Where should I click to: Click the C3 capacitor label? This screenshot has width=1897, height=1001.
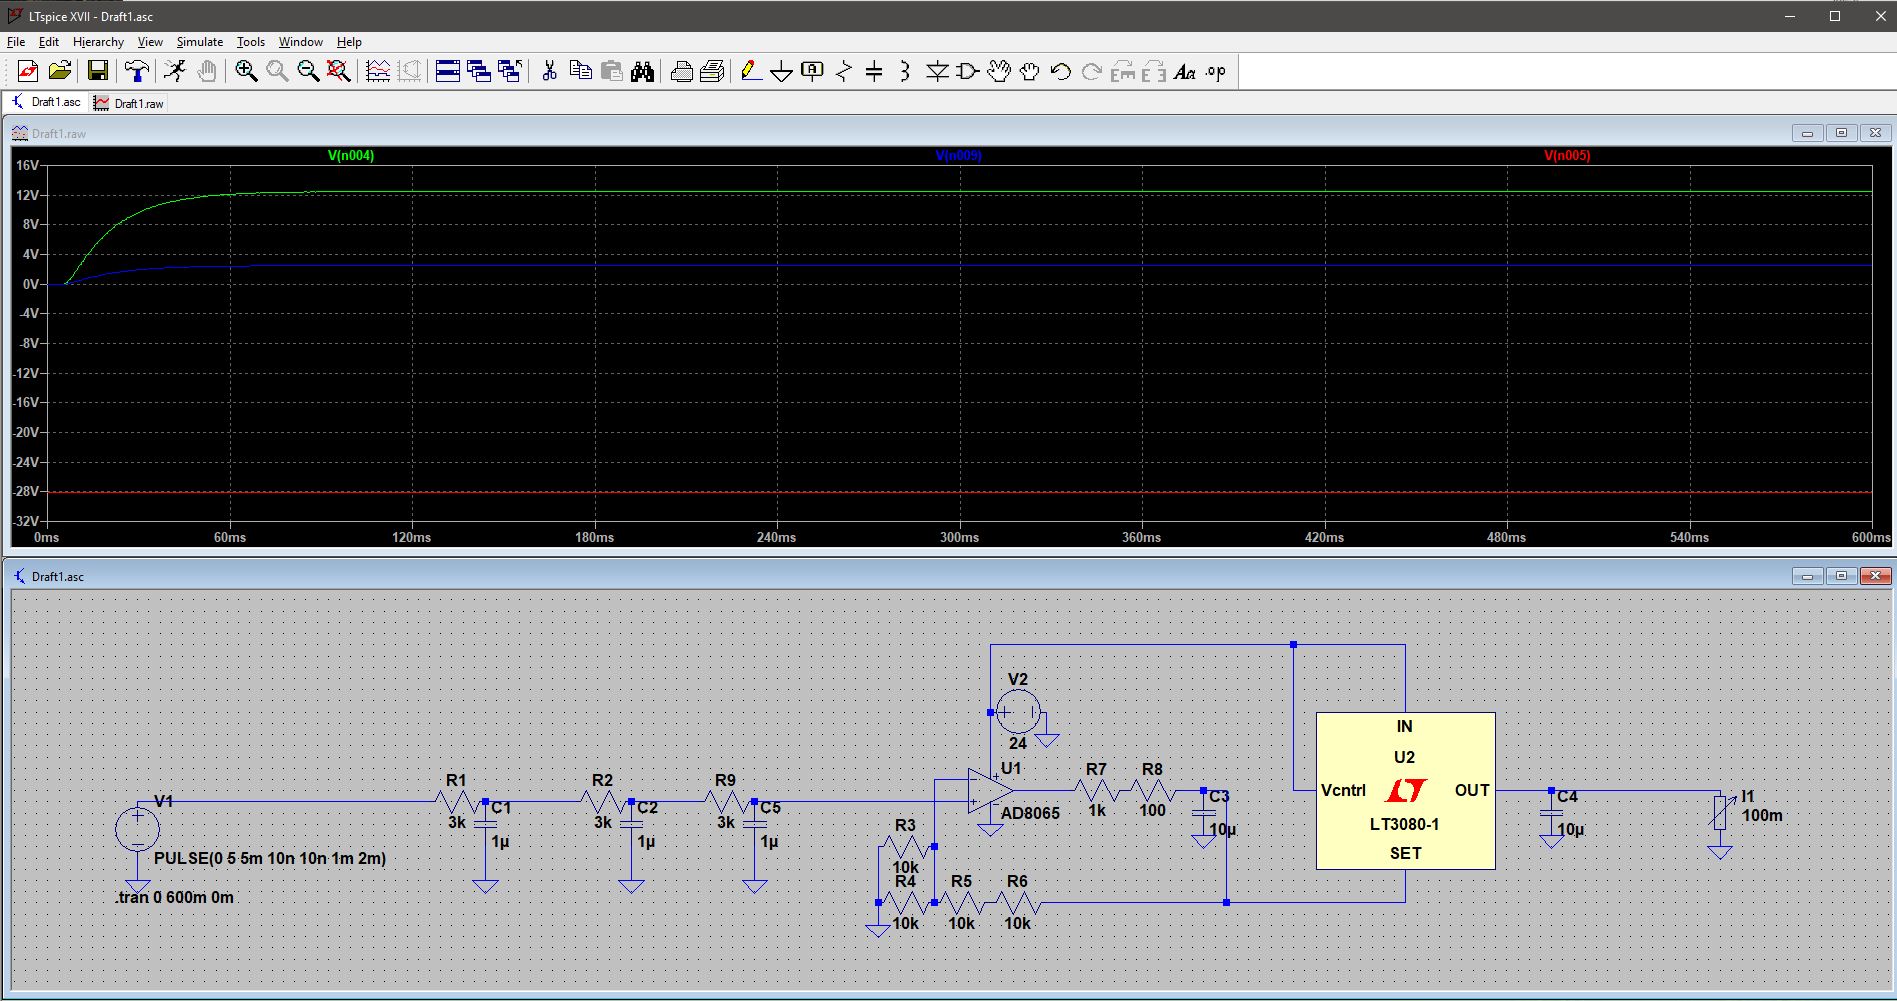click(1219, 796)
